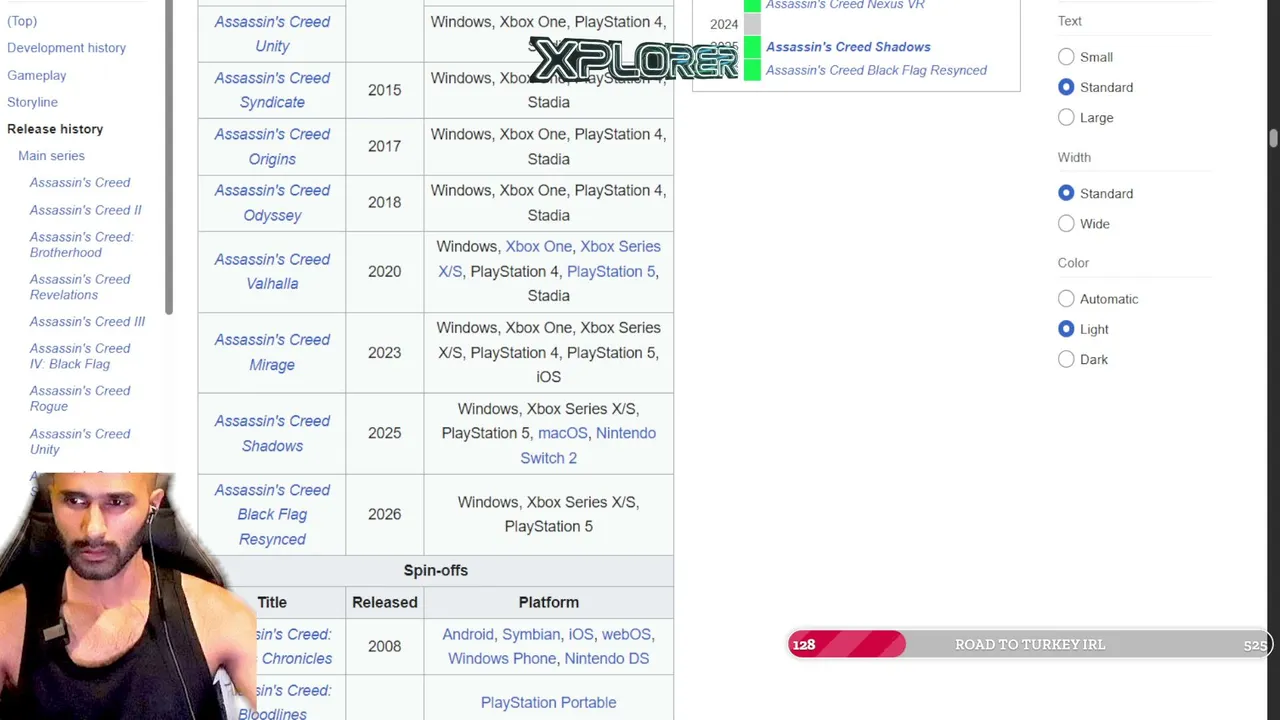Click release year 2025 in Shadows row
The image size is (1280, 720).
(x=384, y=433)
